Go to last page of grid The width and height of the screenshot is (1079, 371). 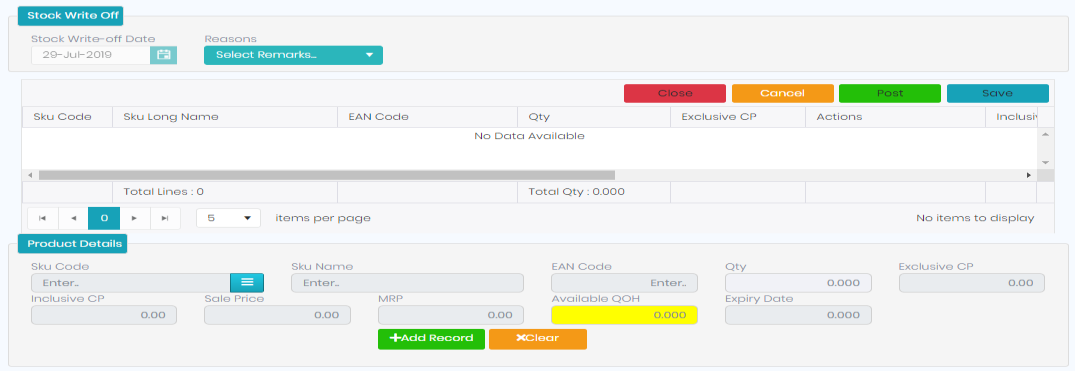(x=165, y=218)
